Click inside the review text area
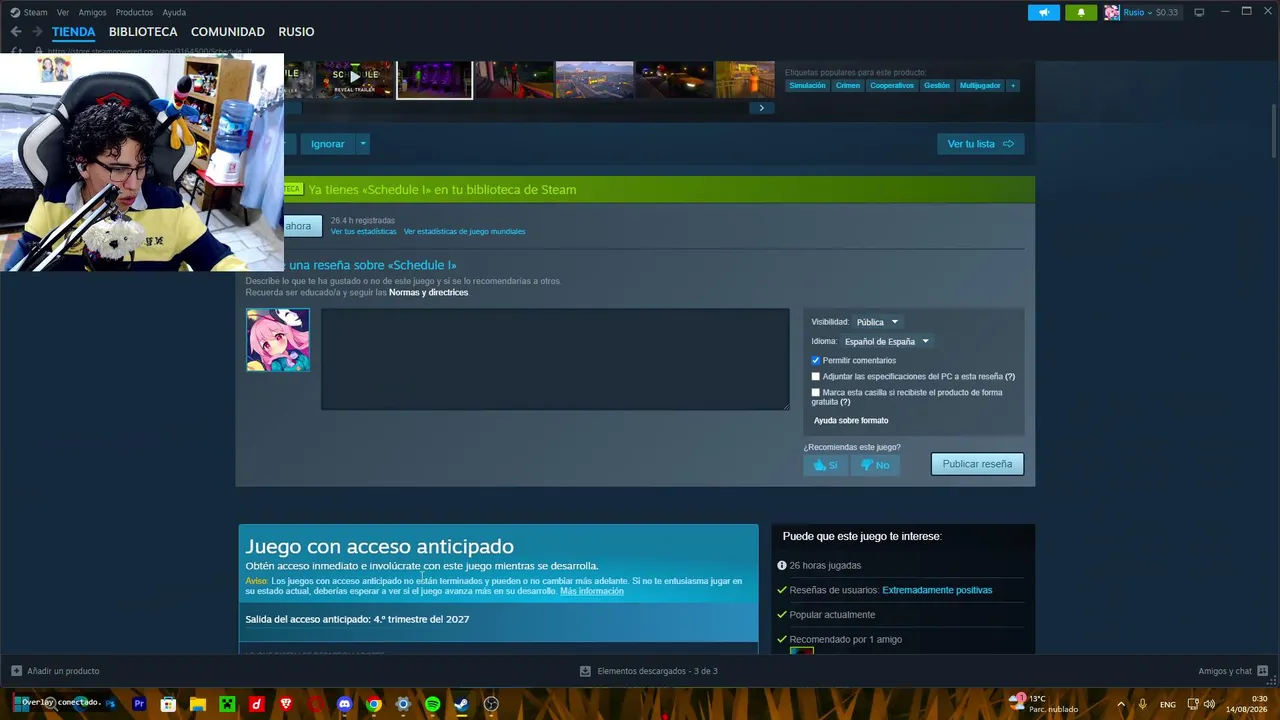This screenshot has width=1280, height=720. click(555, 359)
